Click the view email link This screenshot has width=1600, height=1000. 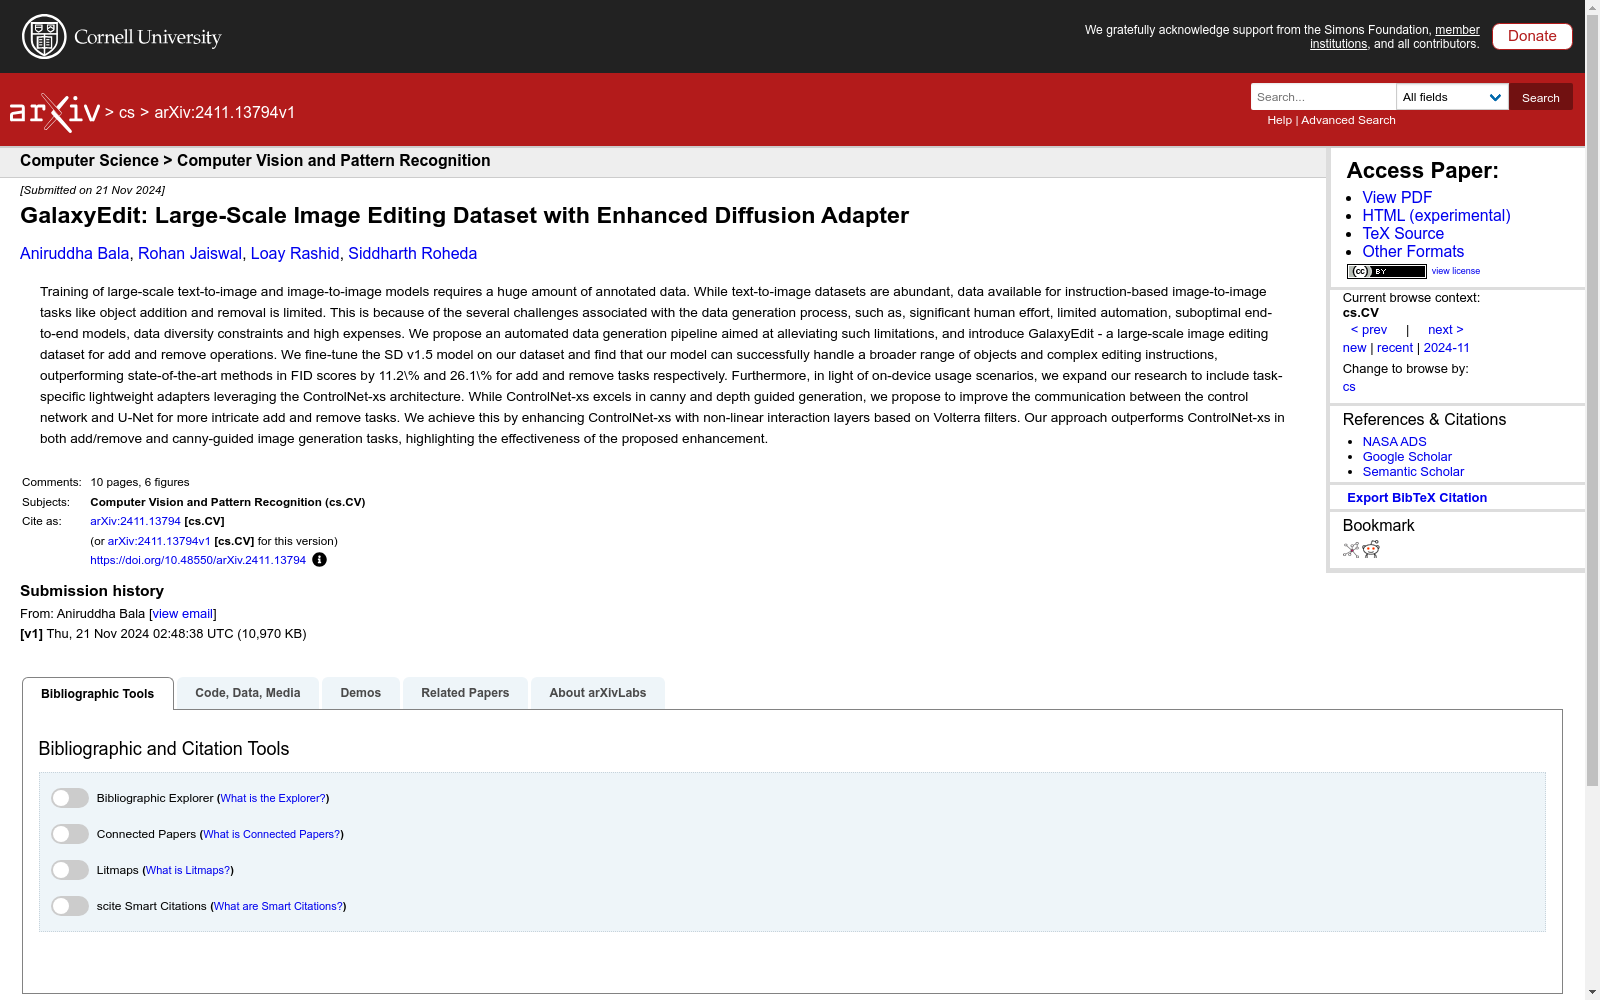point(183,614)
